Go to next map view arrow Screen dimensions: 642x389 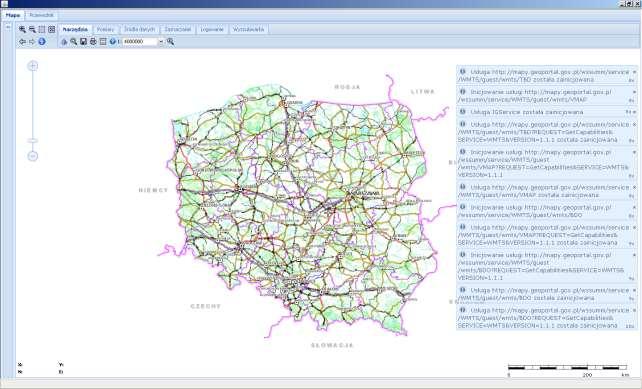coord(32,41)
